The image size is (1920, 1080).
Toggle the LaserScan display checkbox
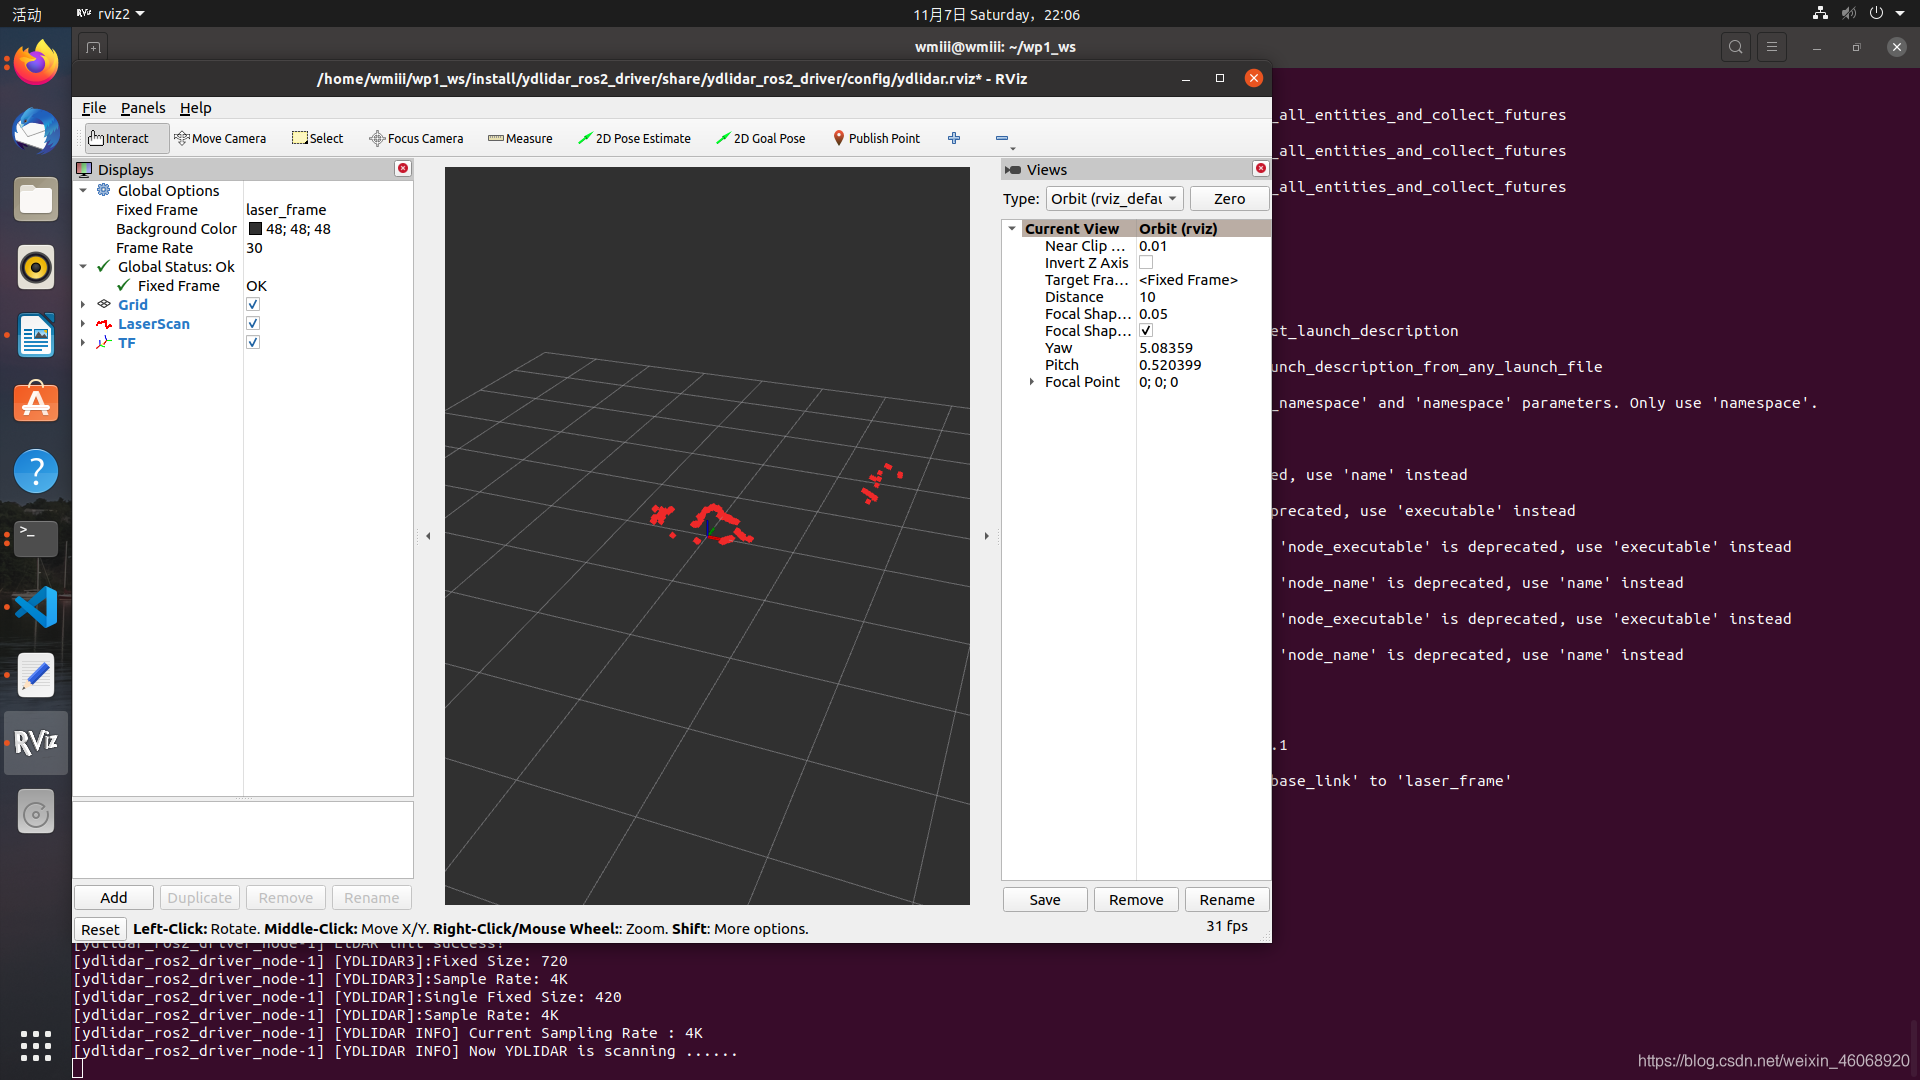click(253, 323)
